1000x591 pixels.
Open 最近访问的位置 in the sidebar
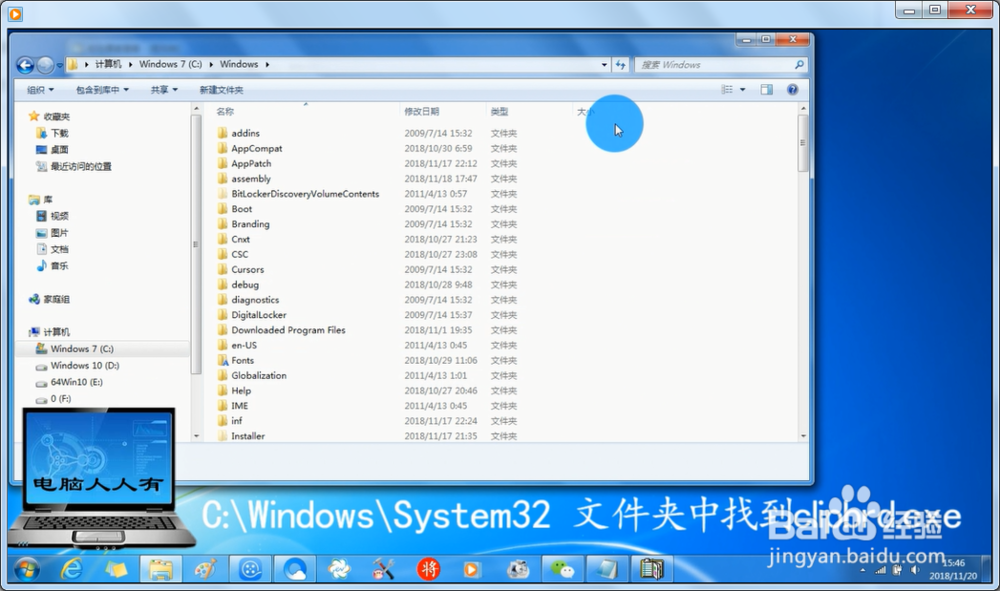(x=80, y=166)
